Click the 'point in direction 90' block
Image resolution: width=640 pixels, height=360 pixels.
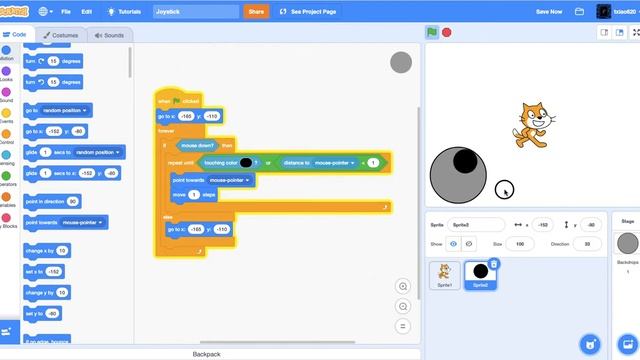tap(52, 202)
